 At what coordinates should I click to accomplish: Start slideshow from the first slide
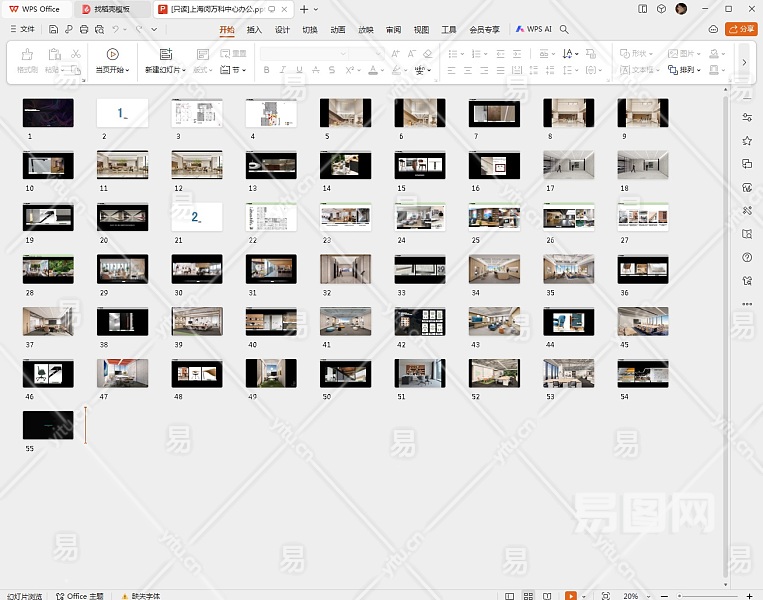point(112,55)
